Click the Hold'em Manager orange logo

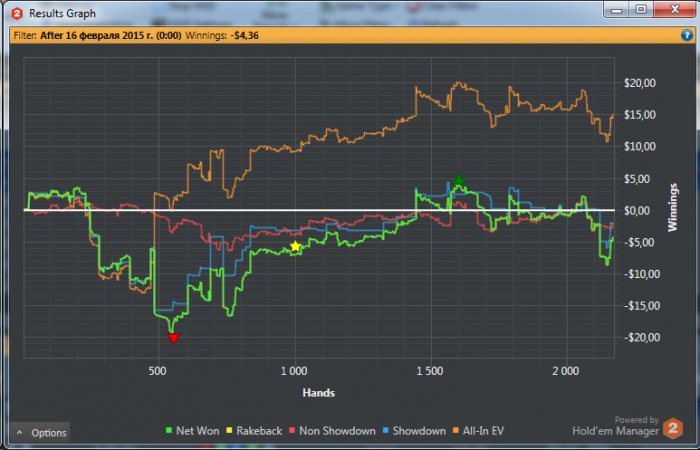click(x=673, y=429)
